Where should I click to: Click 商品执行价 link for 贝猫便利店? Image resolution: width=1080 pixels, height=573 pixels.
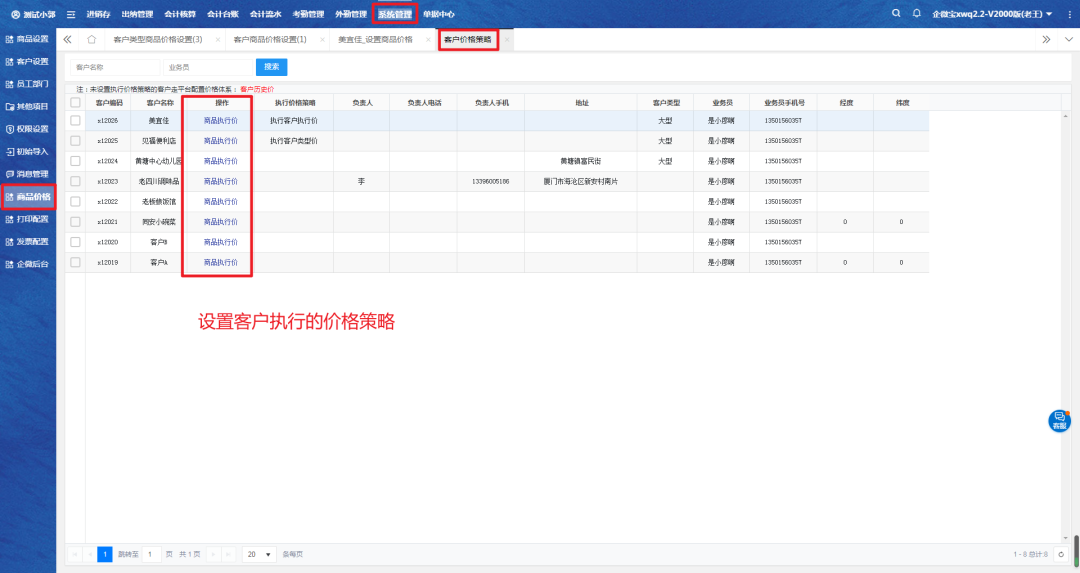[x=220, y=141]
